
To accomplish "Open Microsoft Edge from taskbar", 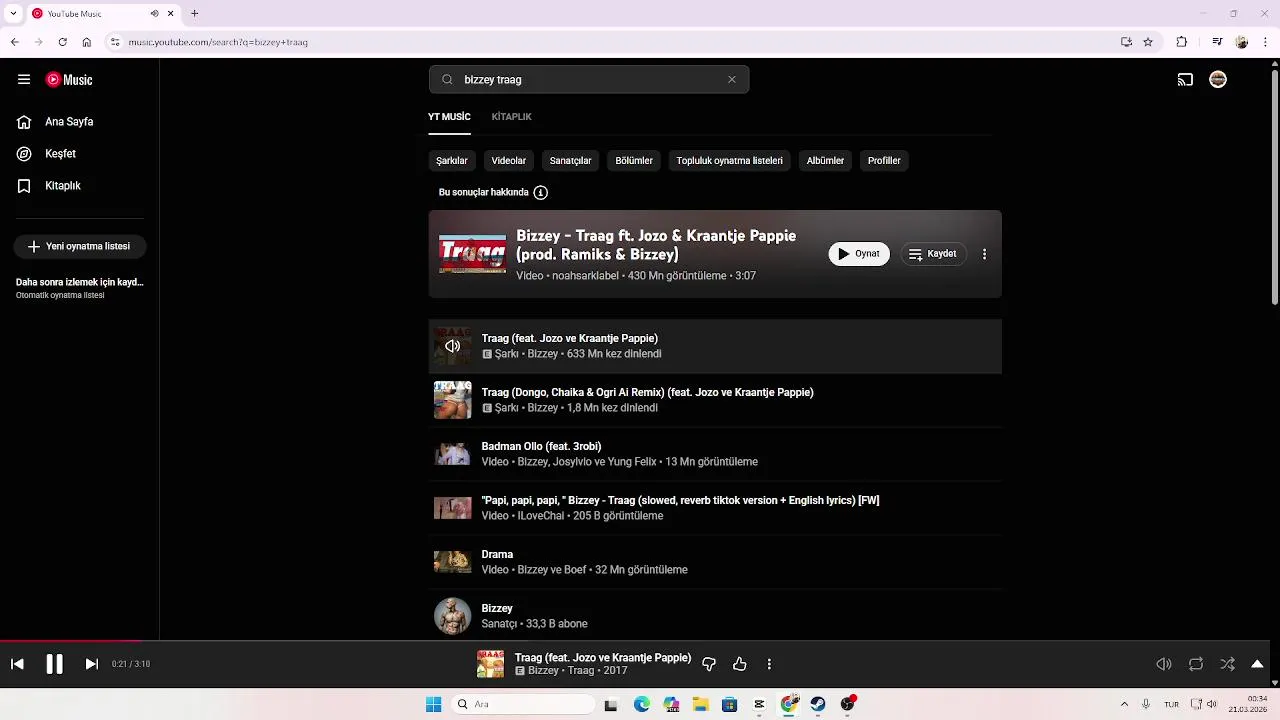I will tap(641, 704).
